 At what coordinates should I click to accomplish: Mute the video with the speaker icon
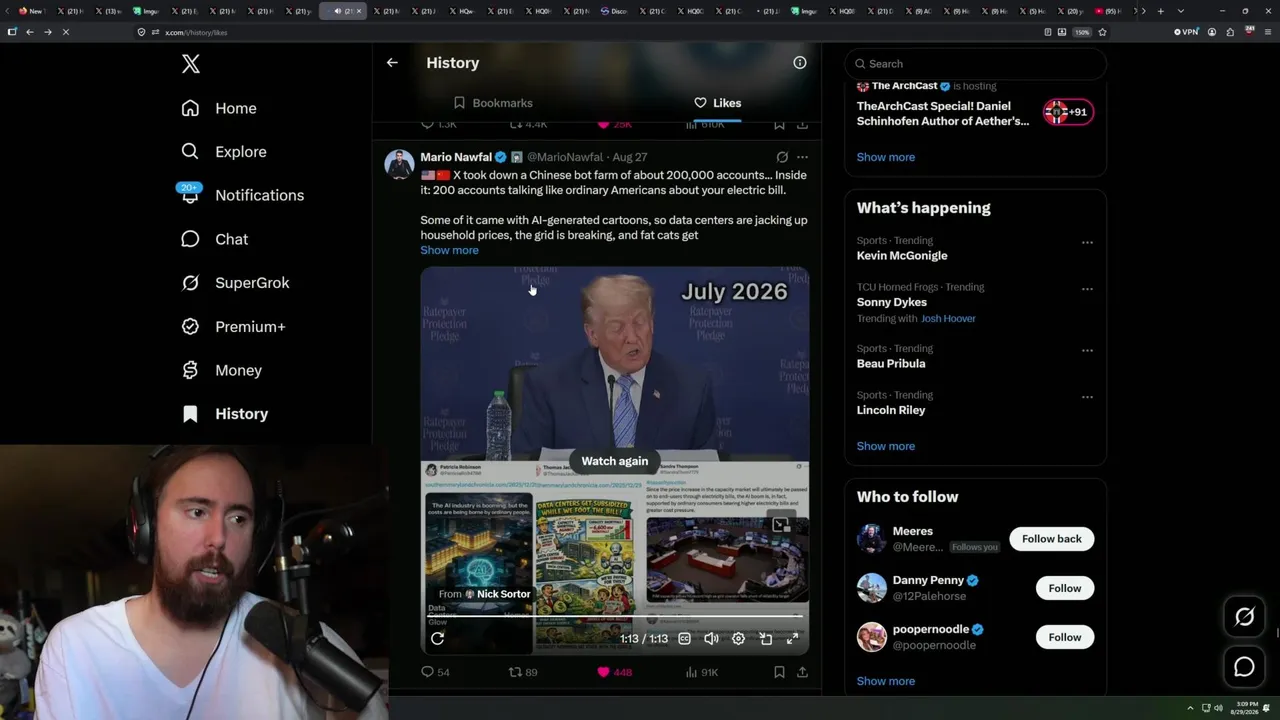coord(711,638)
